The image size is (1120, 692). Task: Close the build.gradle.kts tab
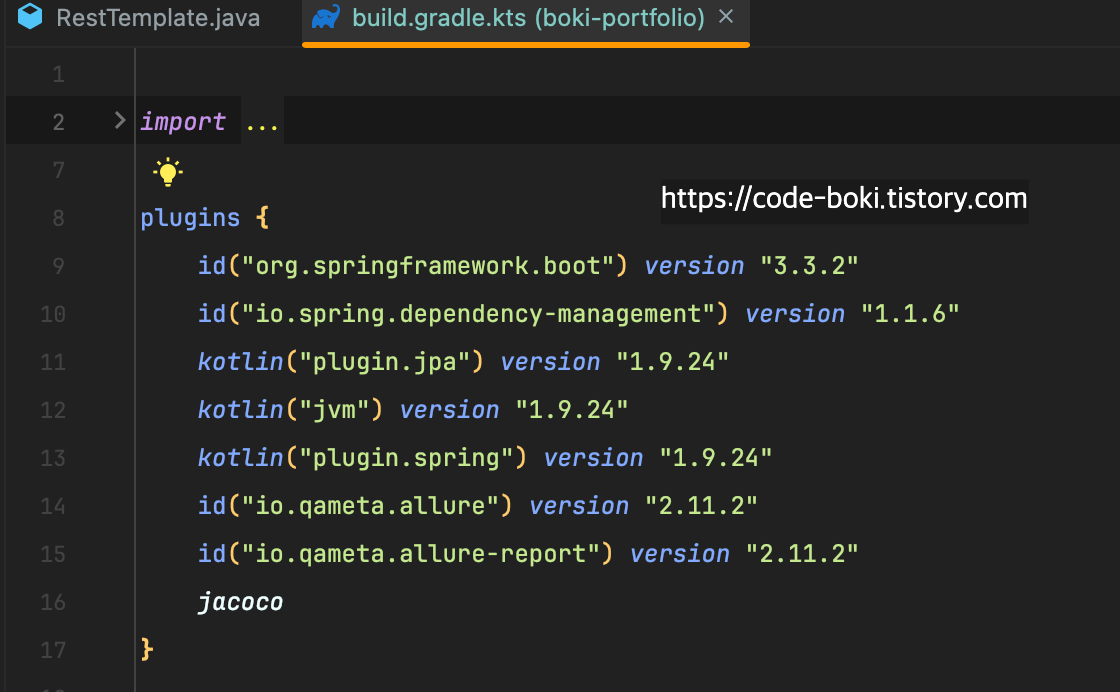[x=726, y=16]
